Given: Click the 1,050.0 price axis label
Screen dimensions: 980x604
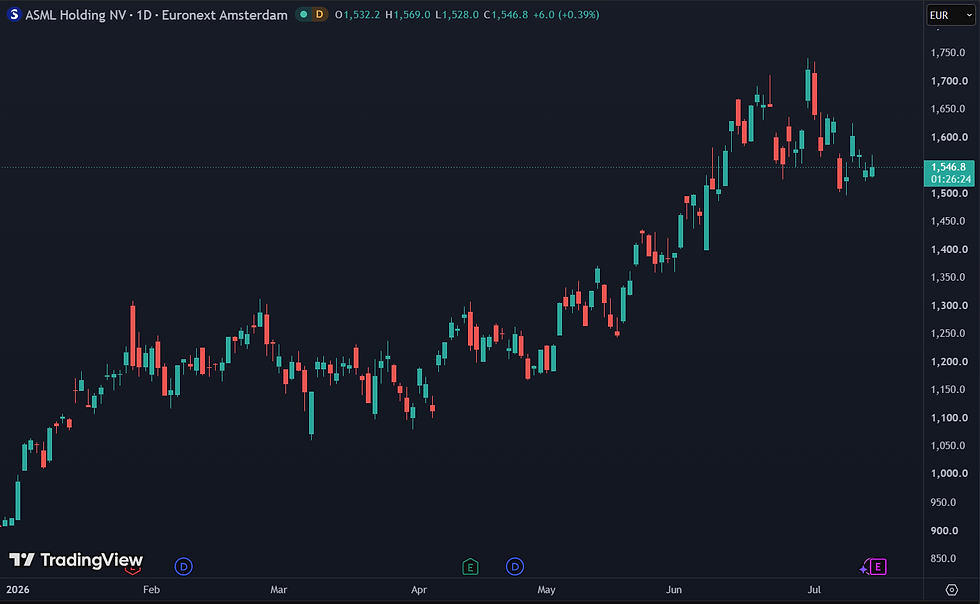Looking at the screenshot, I should [x=948, y=446].
